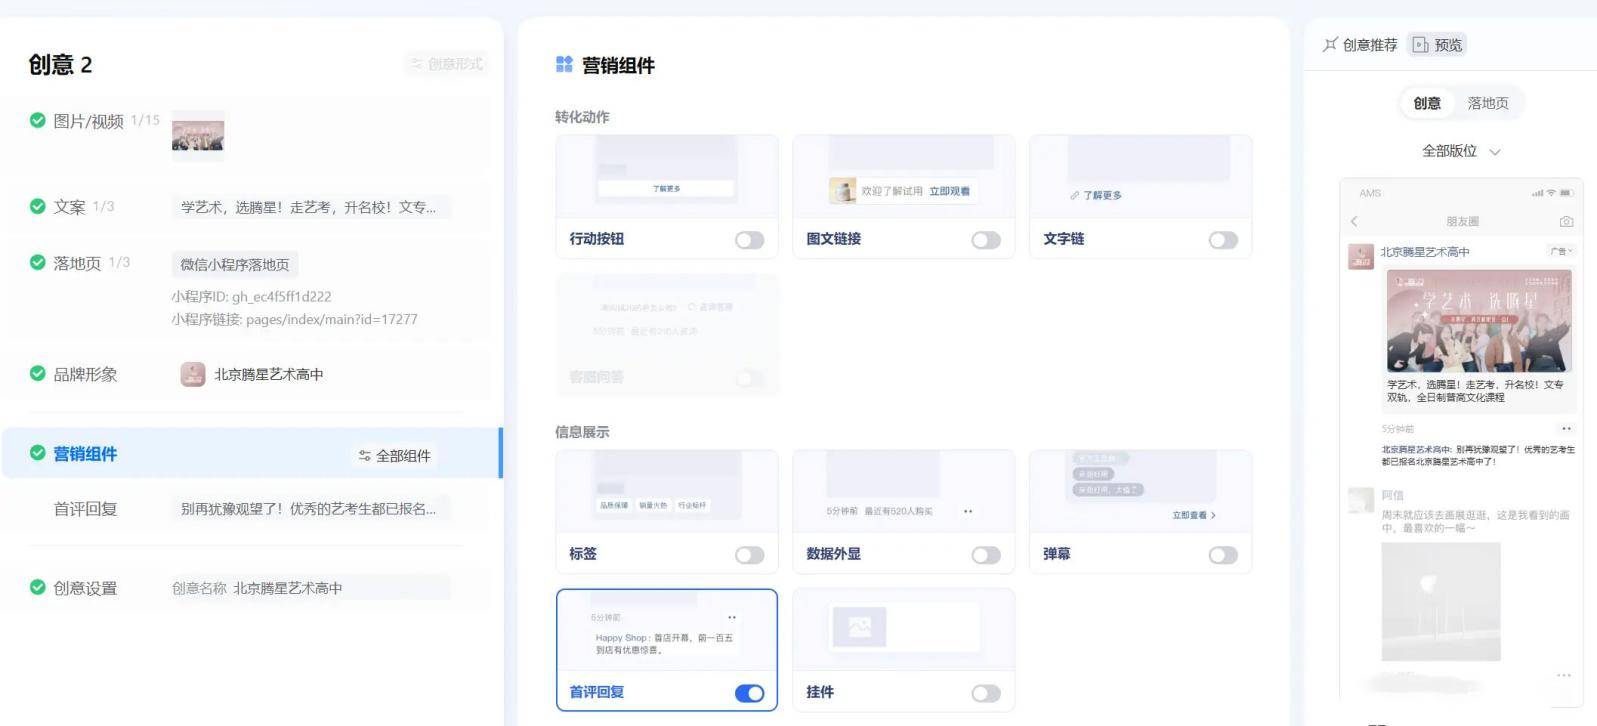Click the back arrow in 朋友圈 preview
The height and width of the screenshot is (726, 1597).
1354,221
